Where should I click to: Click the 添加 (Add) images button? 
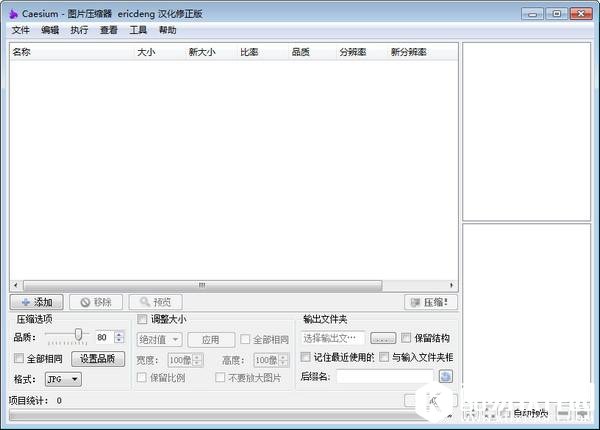coord(37,302)
